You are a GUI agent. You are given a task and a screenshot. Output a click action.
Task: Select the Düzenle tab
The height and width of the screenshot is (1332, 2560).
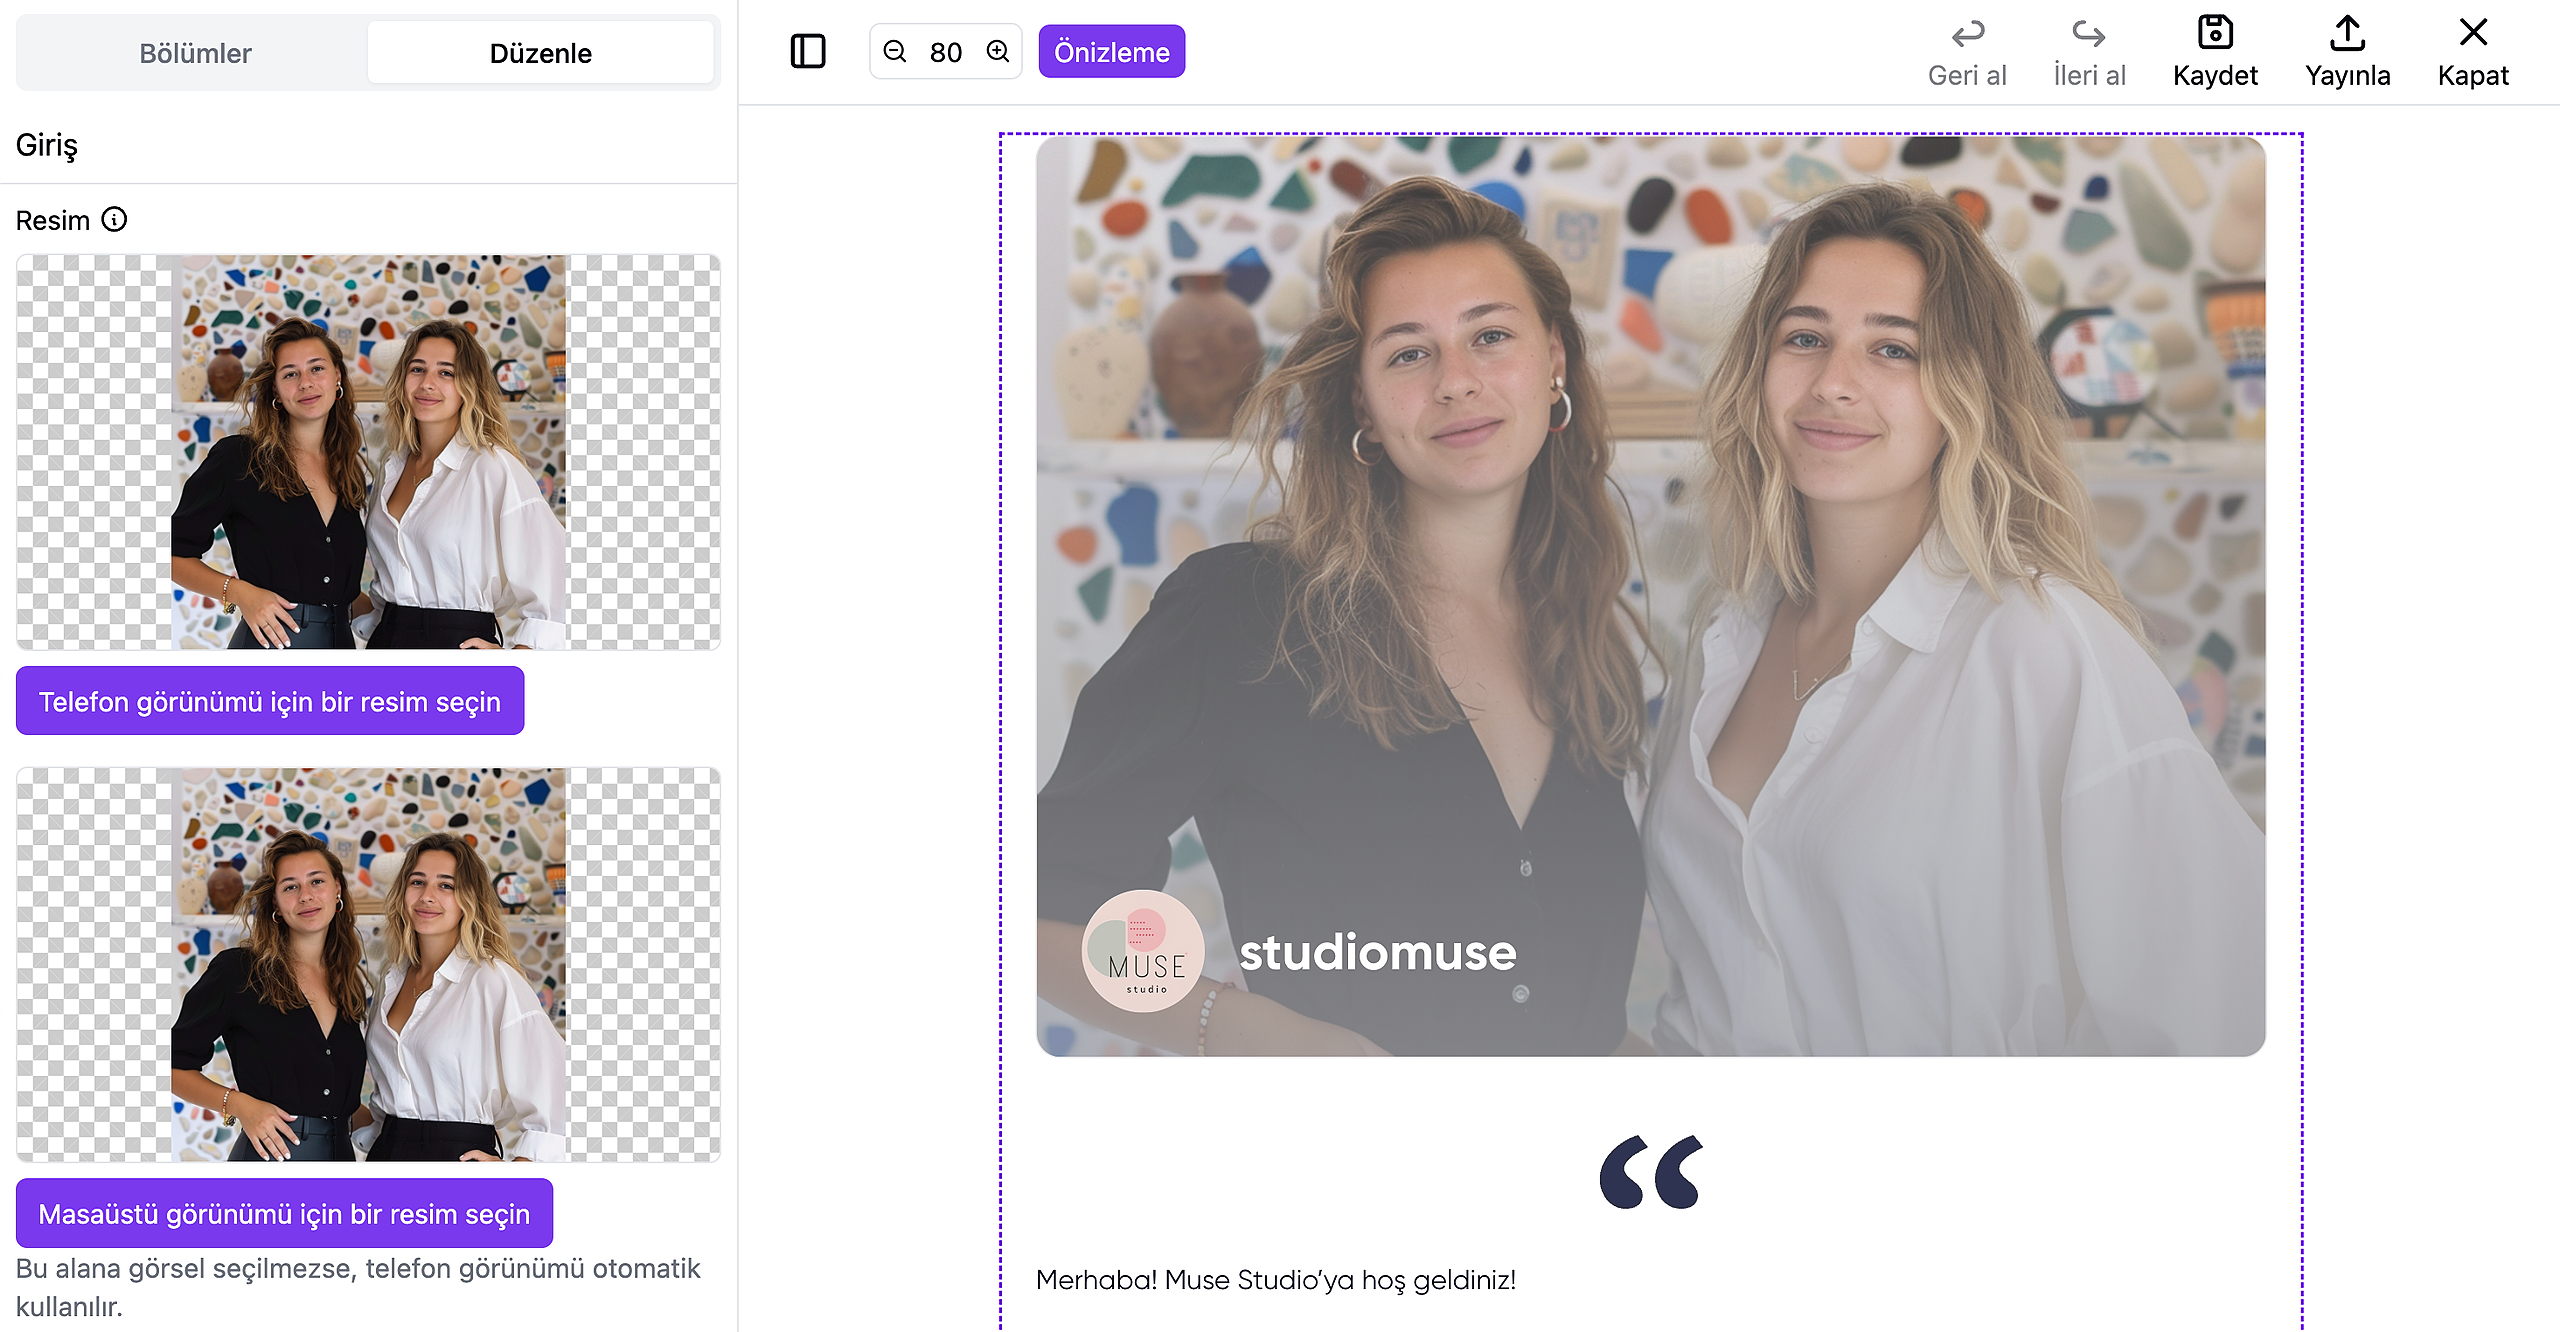click(540, 53)
